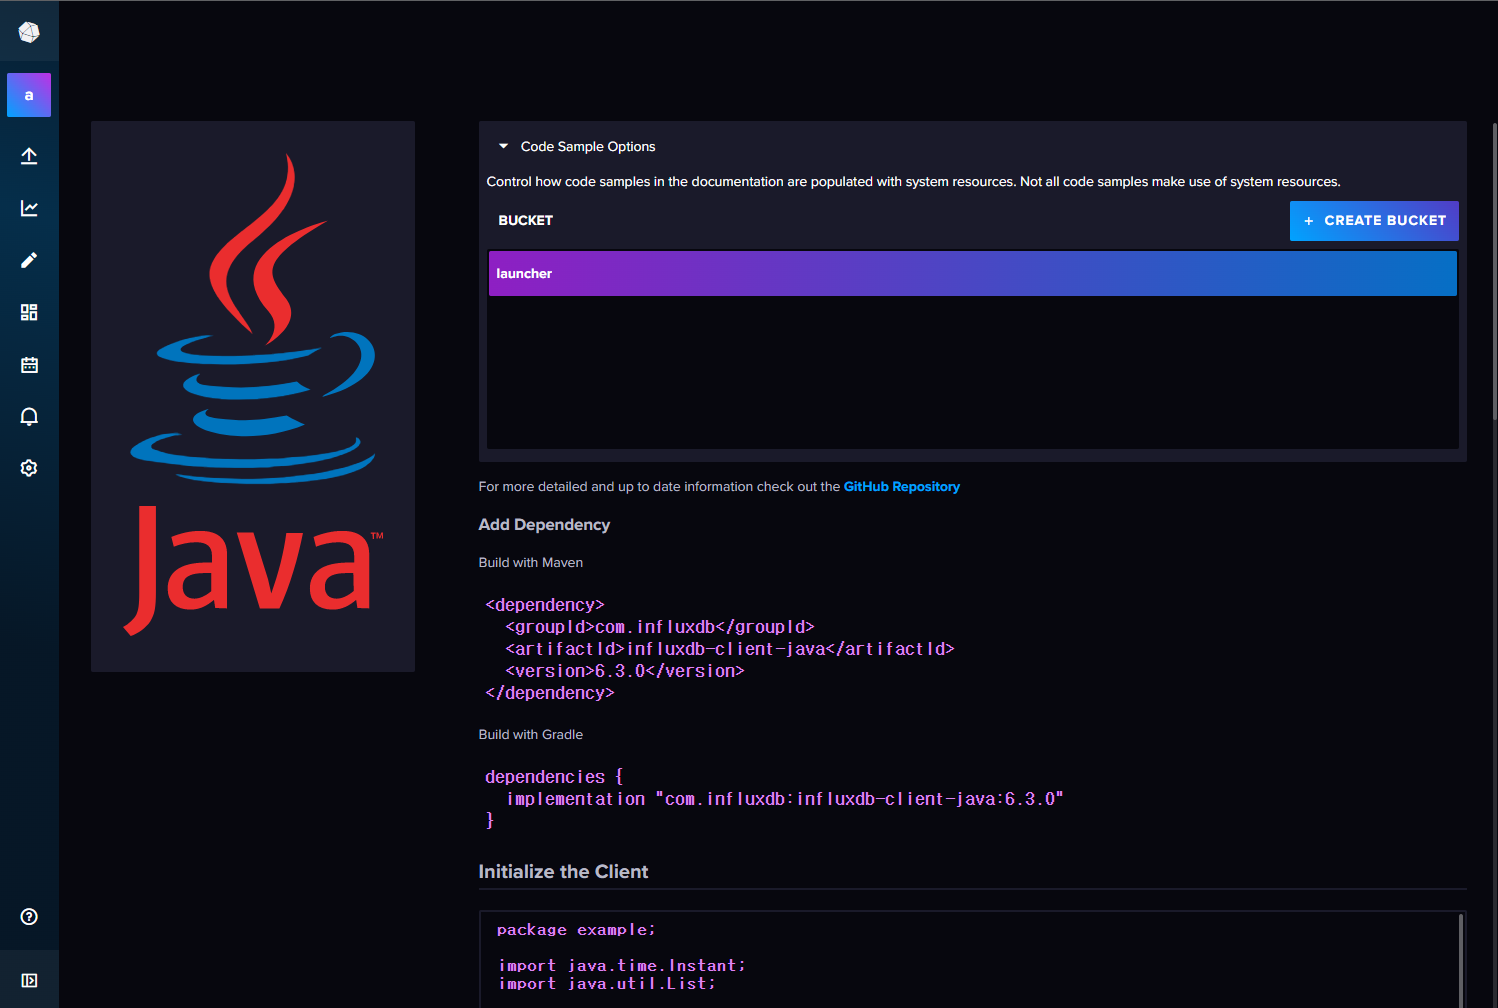Click the 'Build with Maven' label
The image size is (1498, 1008).
pyautogui.click(x=531, y=563)
